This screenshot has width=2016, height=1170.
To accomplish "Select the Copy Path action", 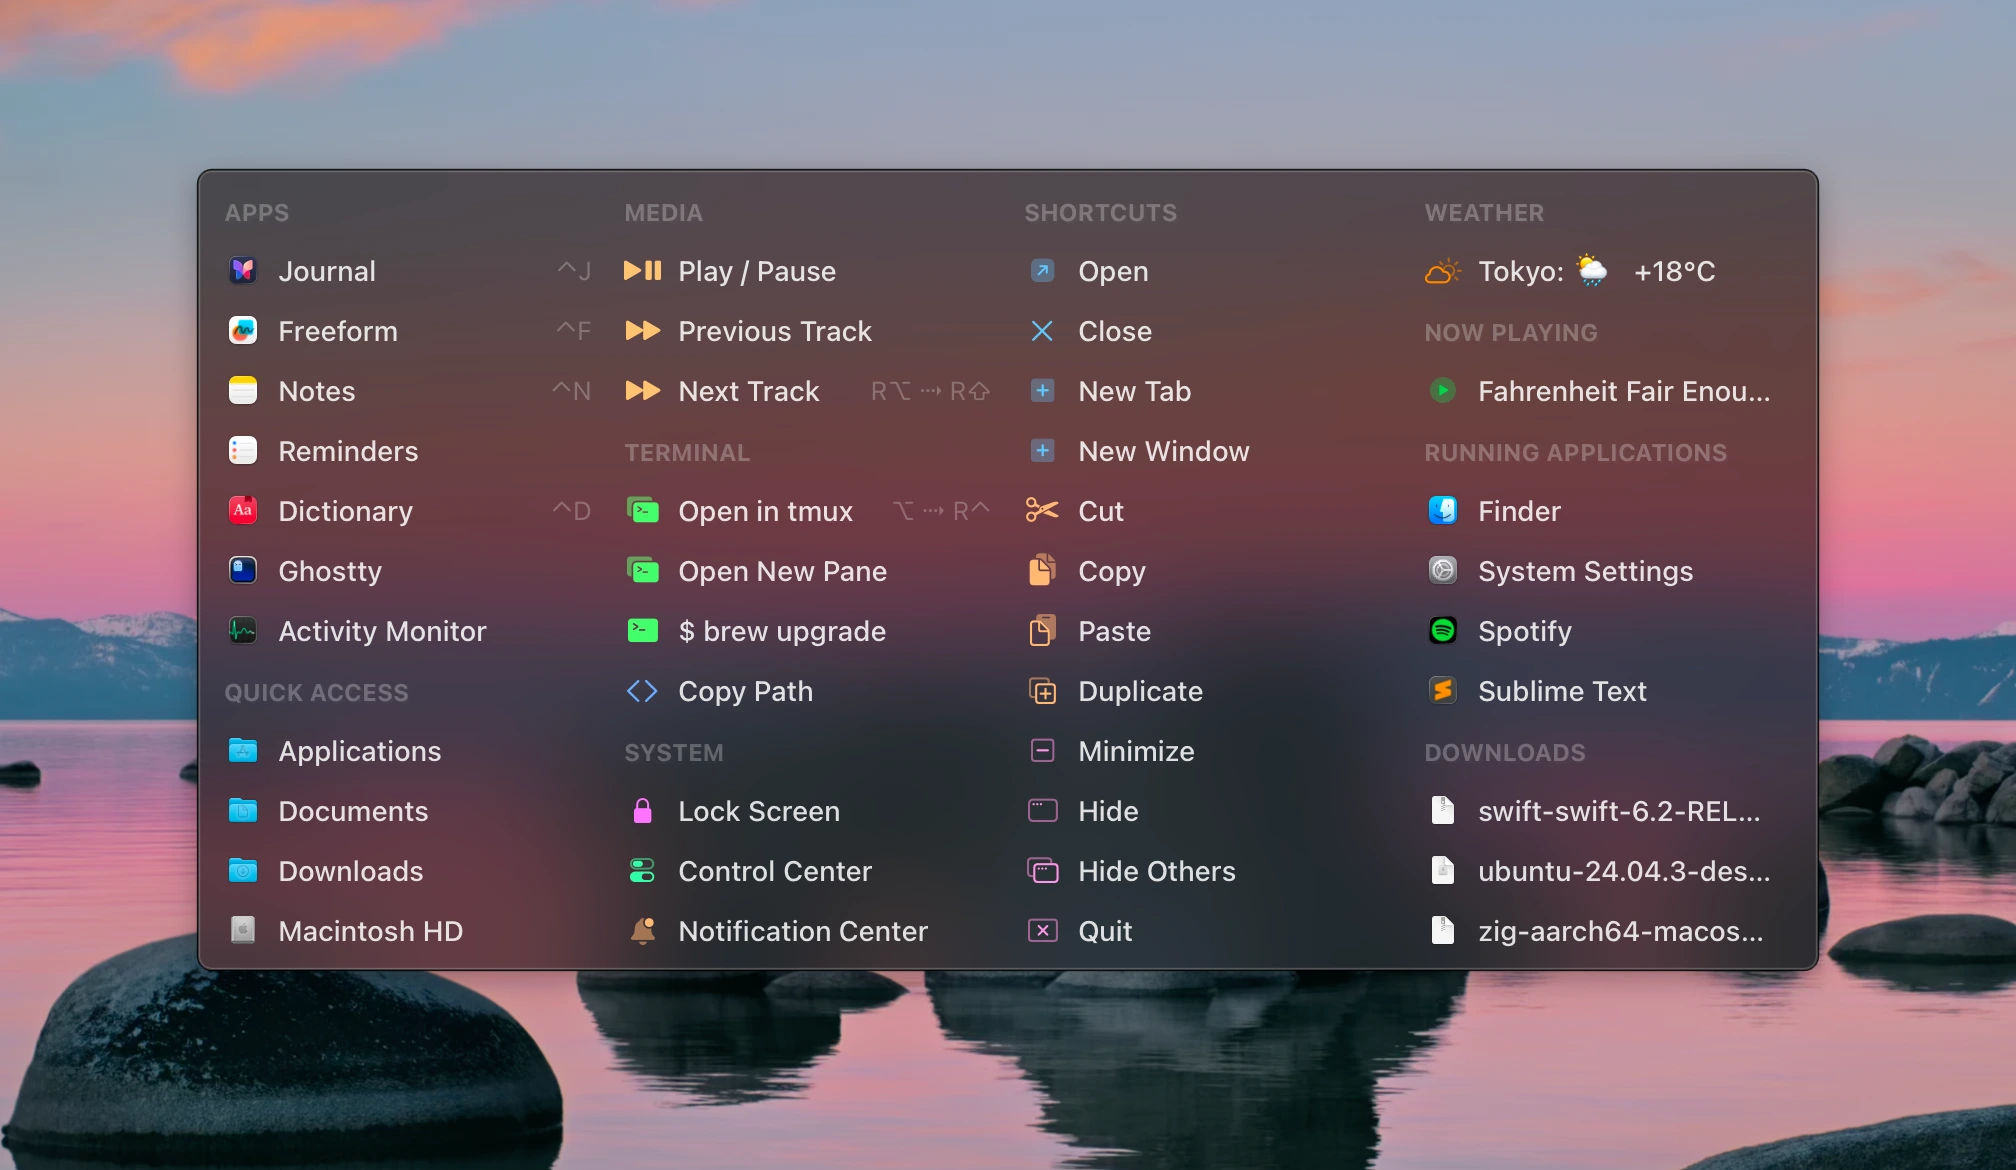I will (x=745, y=691).
